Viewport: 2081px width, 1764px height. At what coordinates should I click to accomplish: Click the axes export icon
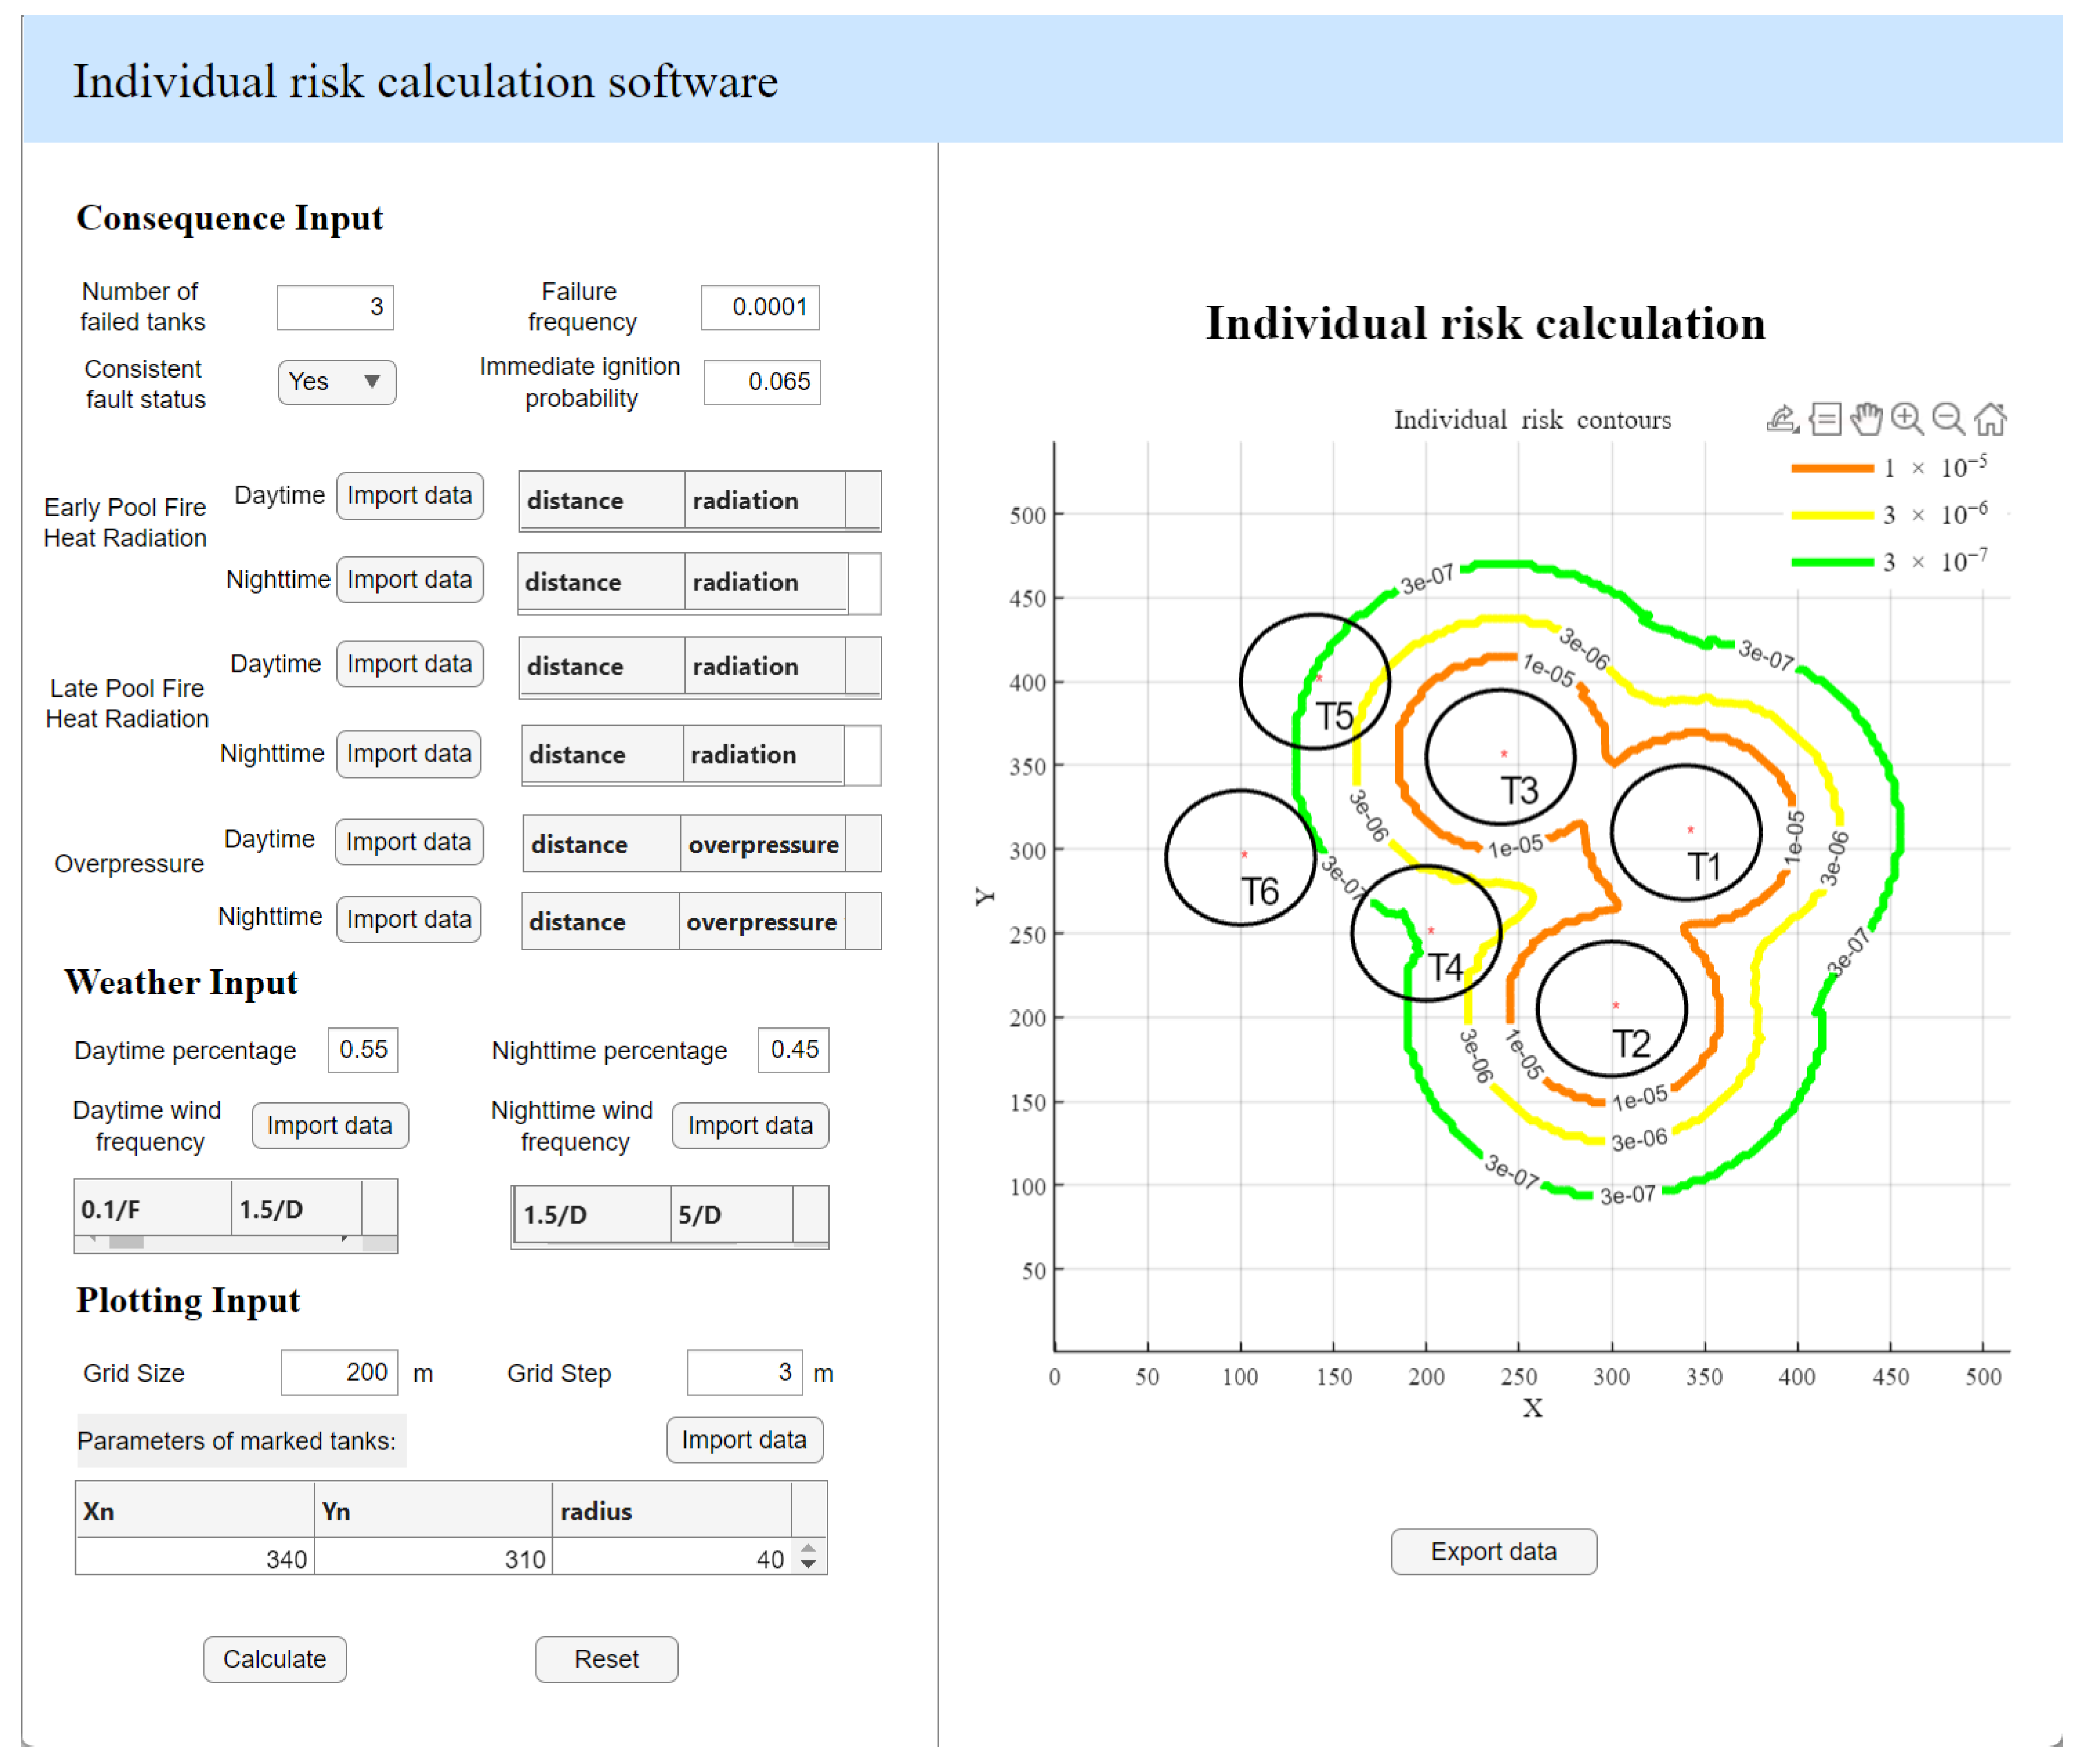pos(1781,419)
